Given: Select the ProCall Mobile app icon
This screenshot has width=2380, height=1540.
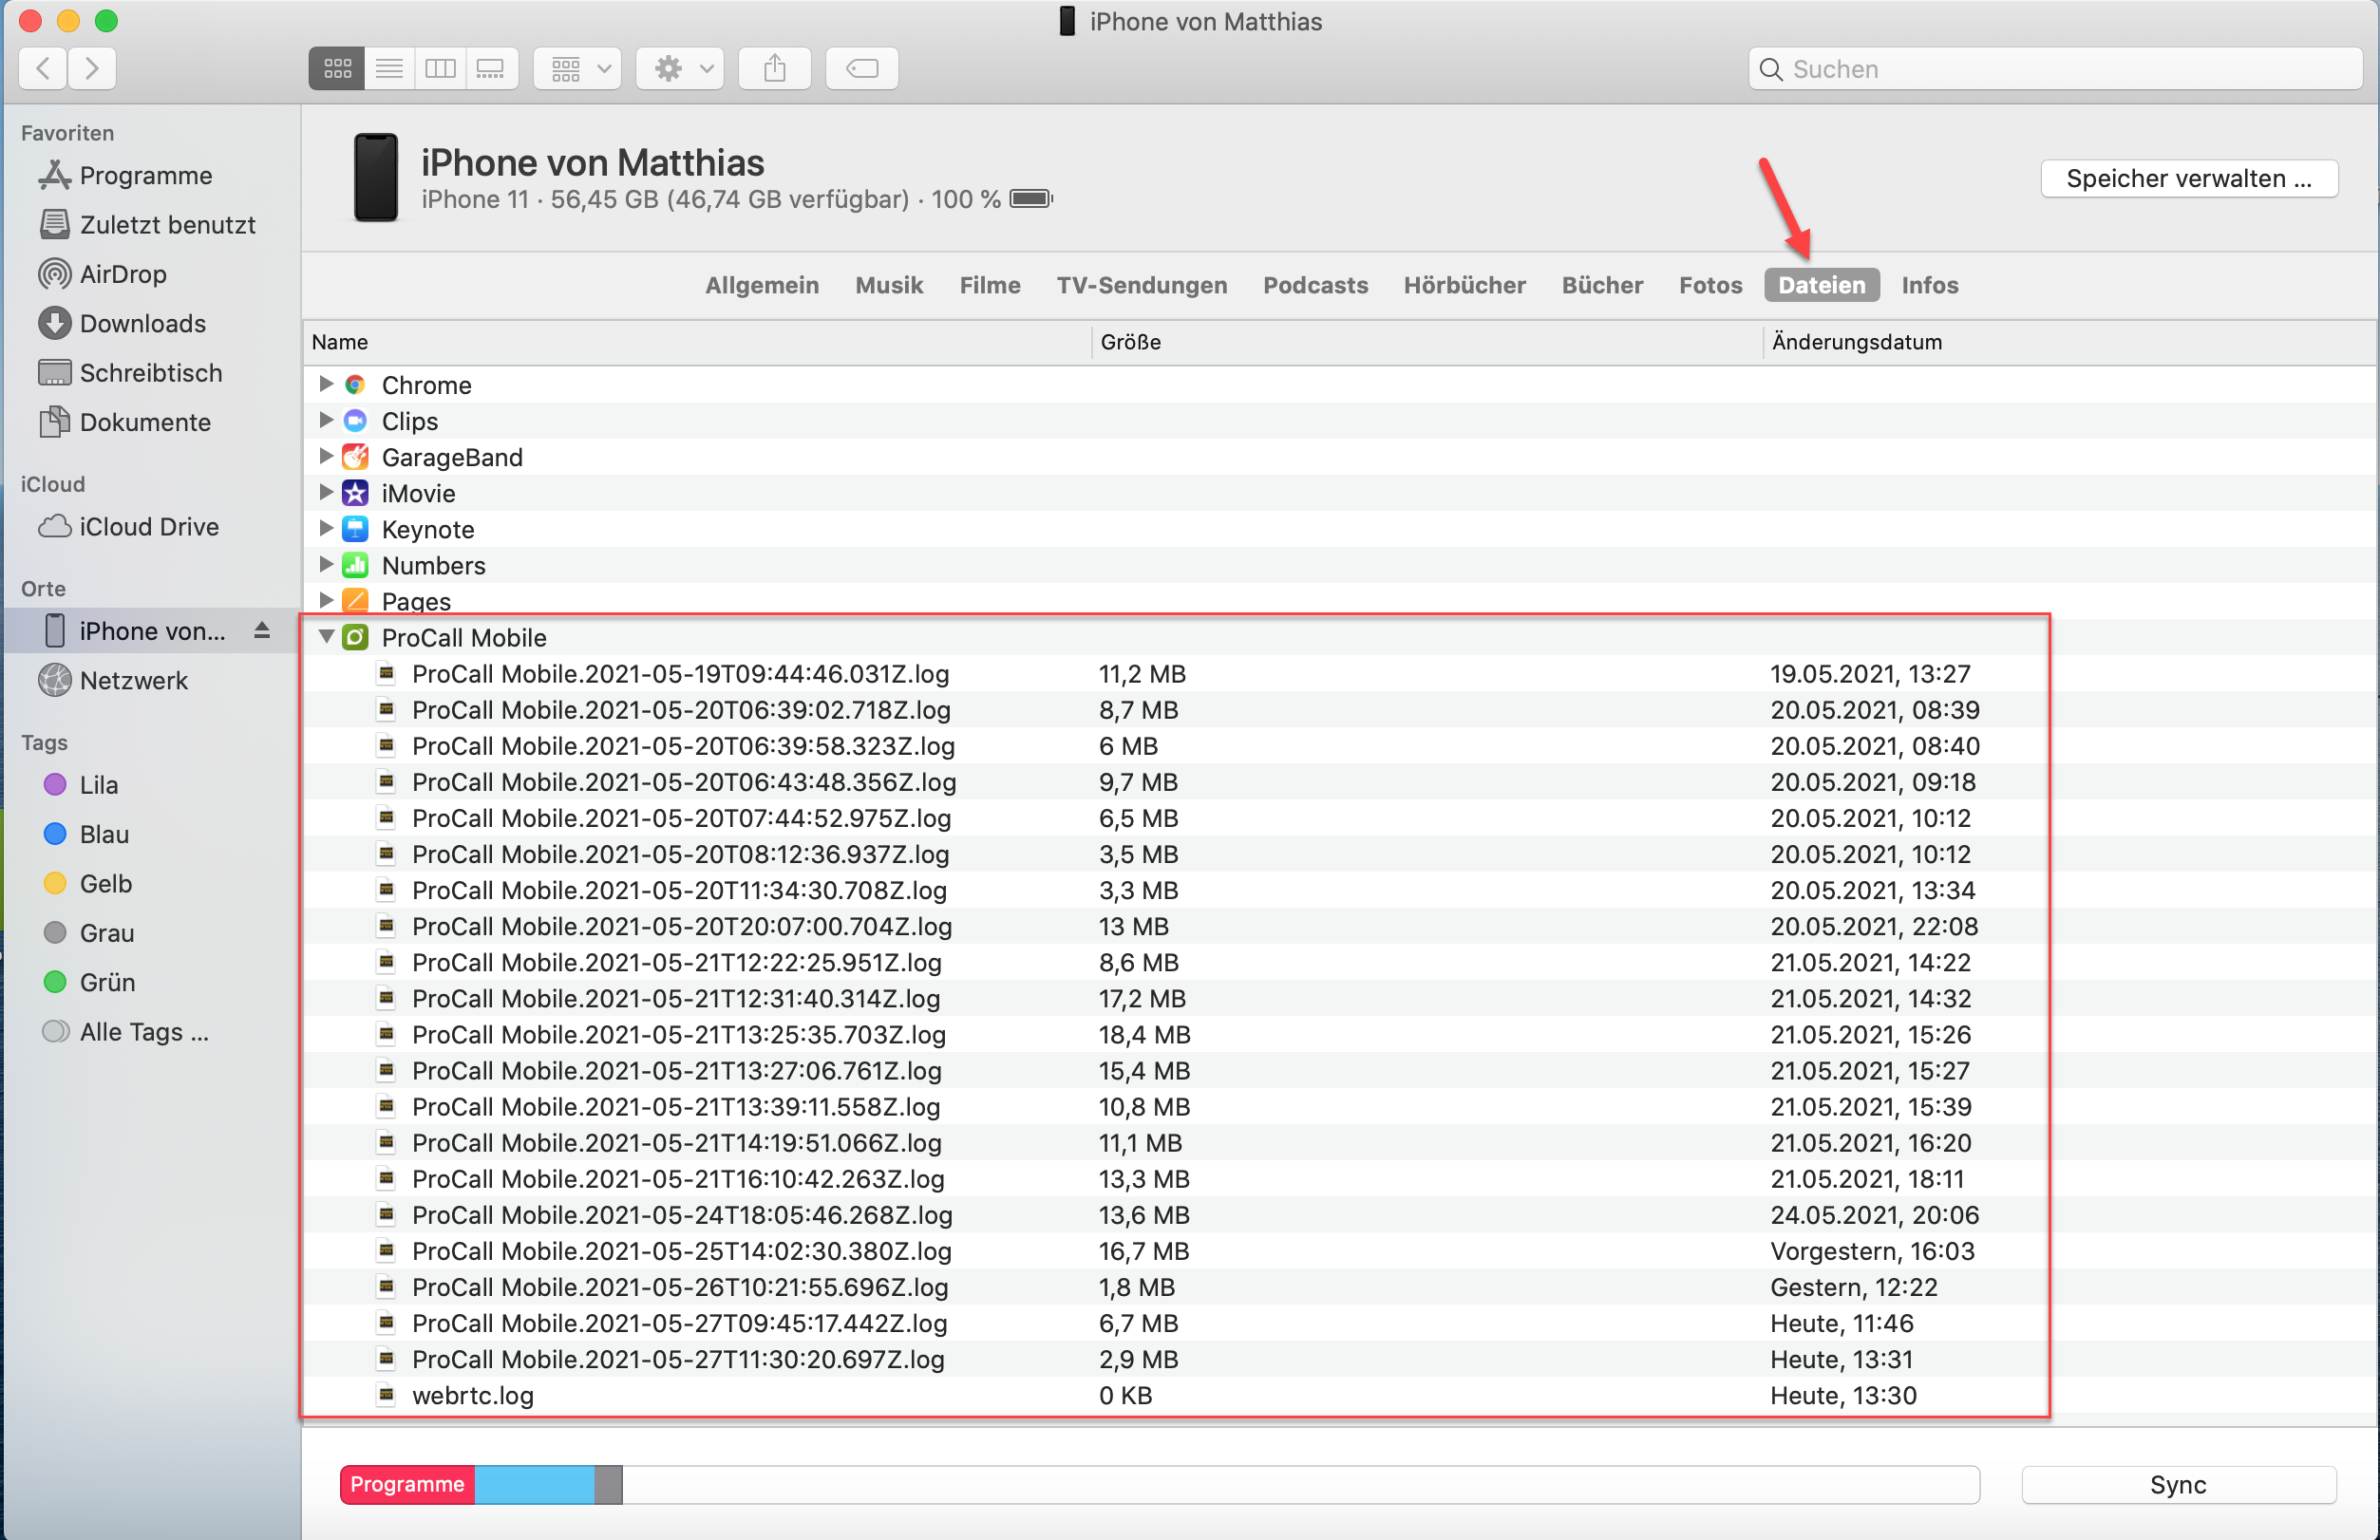Looking at the screenshot, I should (355, 637).
